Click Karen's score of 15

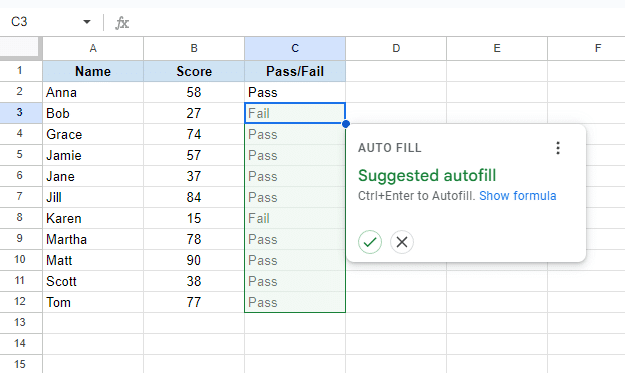194,218
